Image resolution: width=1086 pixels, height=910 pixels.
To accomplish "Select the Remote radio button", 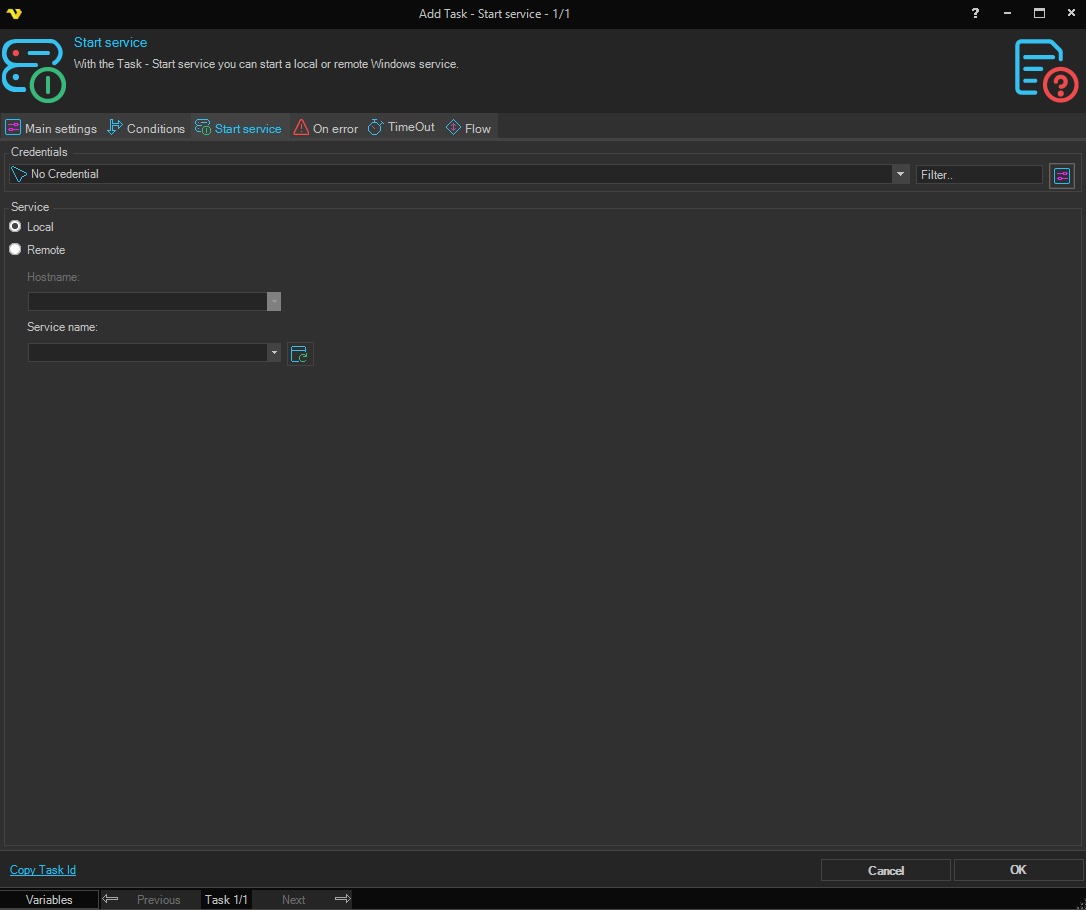I will [15, 250].
